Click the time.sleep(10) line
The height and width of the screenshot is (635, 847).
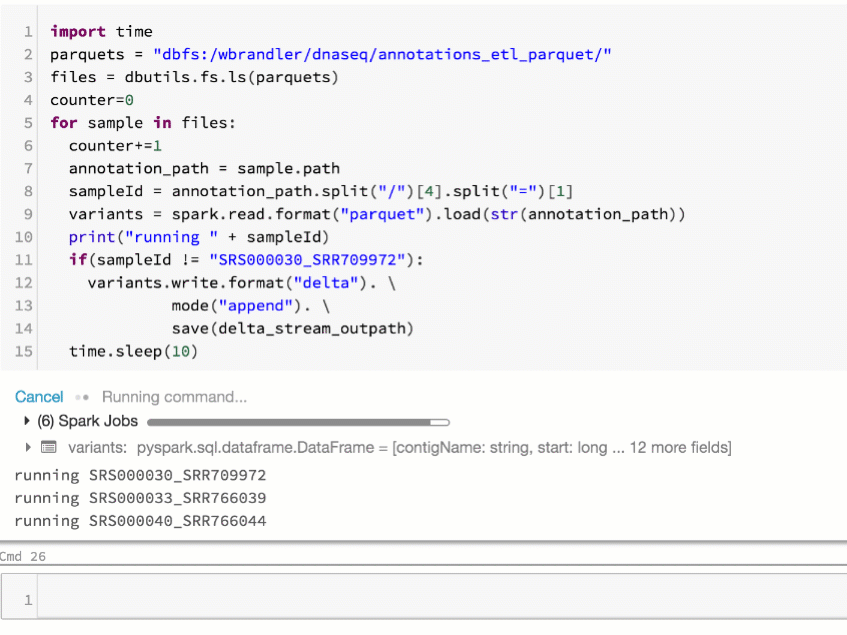[x=133, y=352]
